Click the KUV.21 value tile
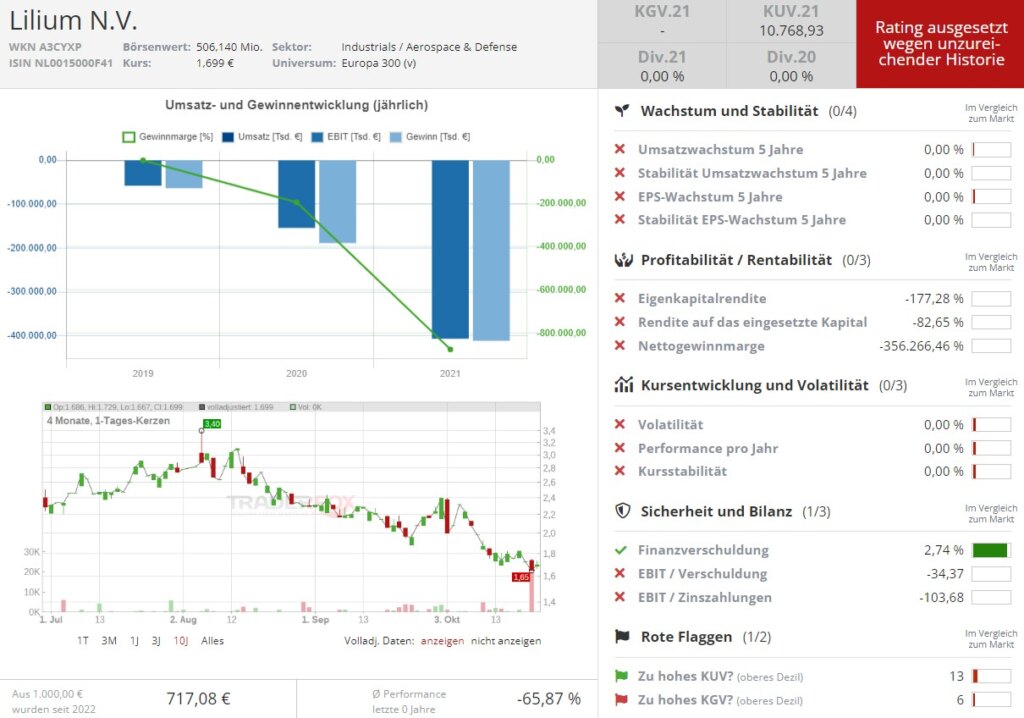Viewport: 1024px width, 718px height. click(792, 22)
